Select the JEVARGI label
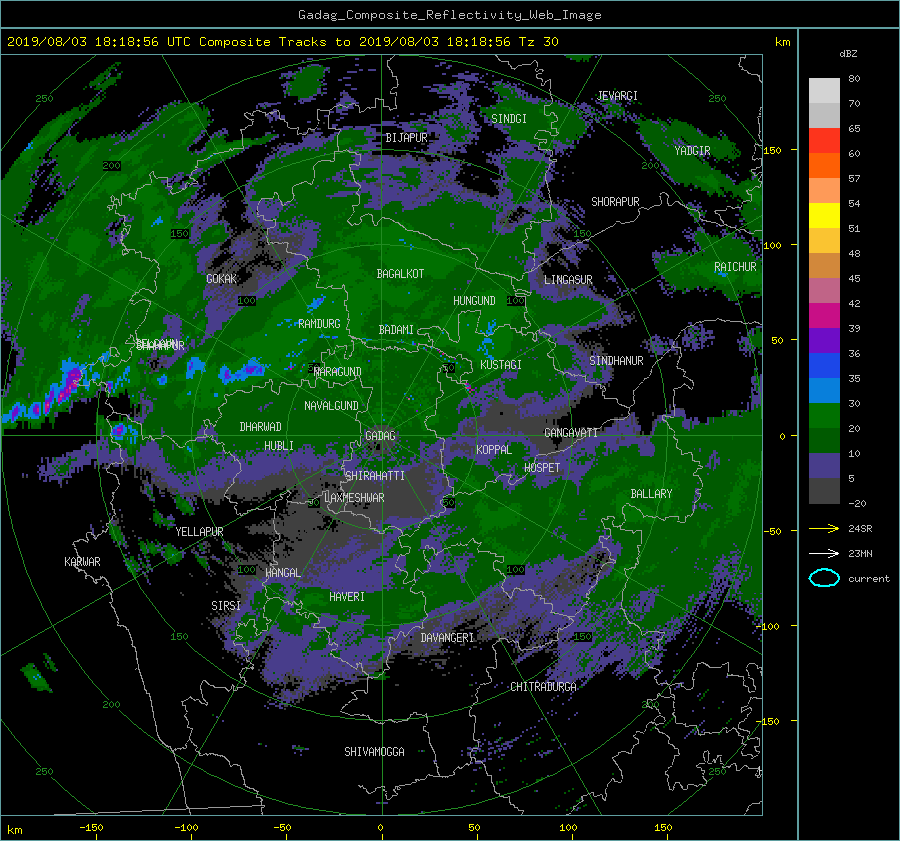This screenshot has width=900, height=841. [x=618, y=96]
